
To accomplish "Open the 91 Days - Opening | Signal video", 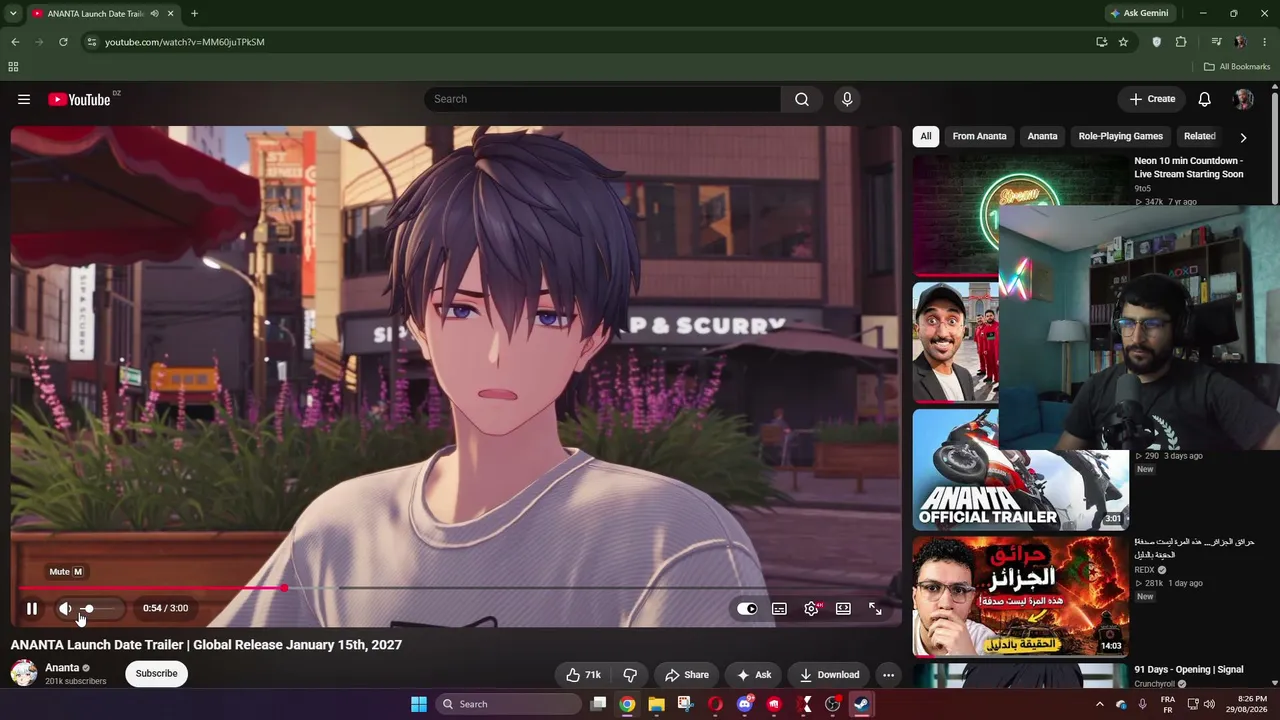I will point(1189,670).
